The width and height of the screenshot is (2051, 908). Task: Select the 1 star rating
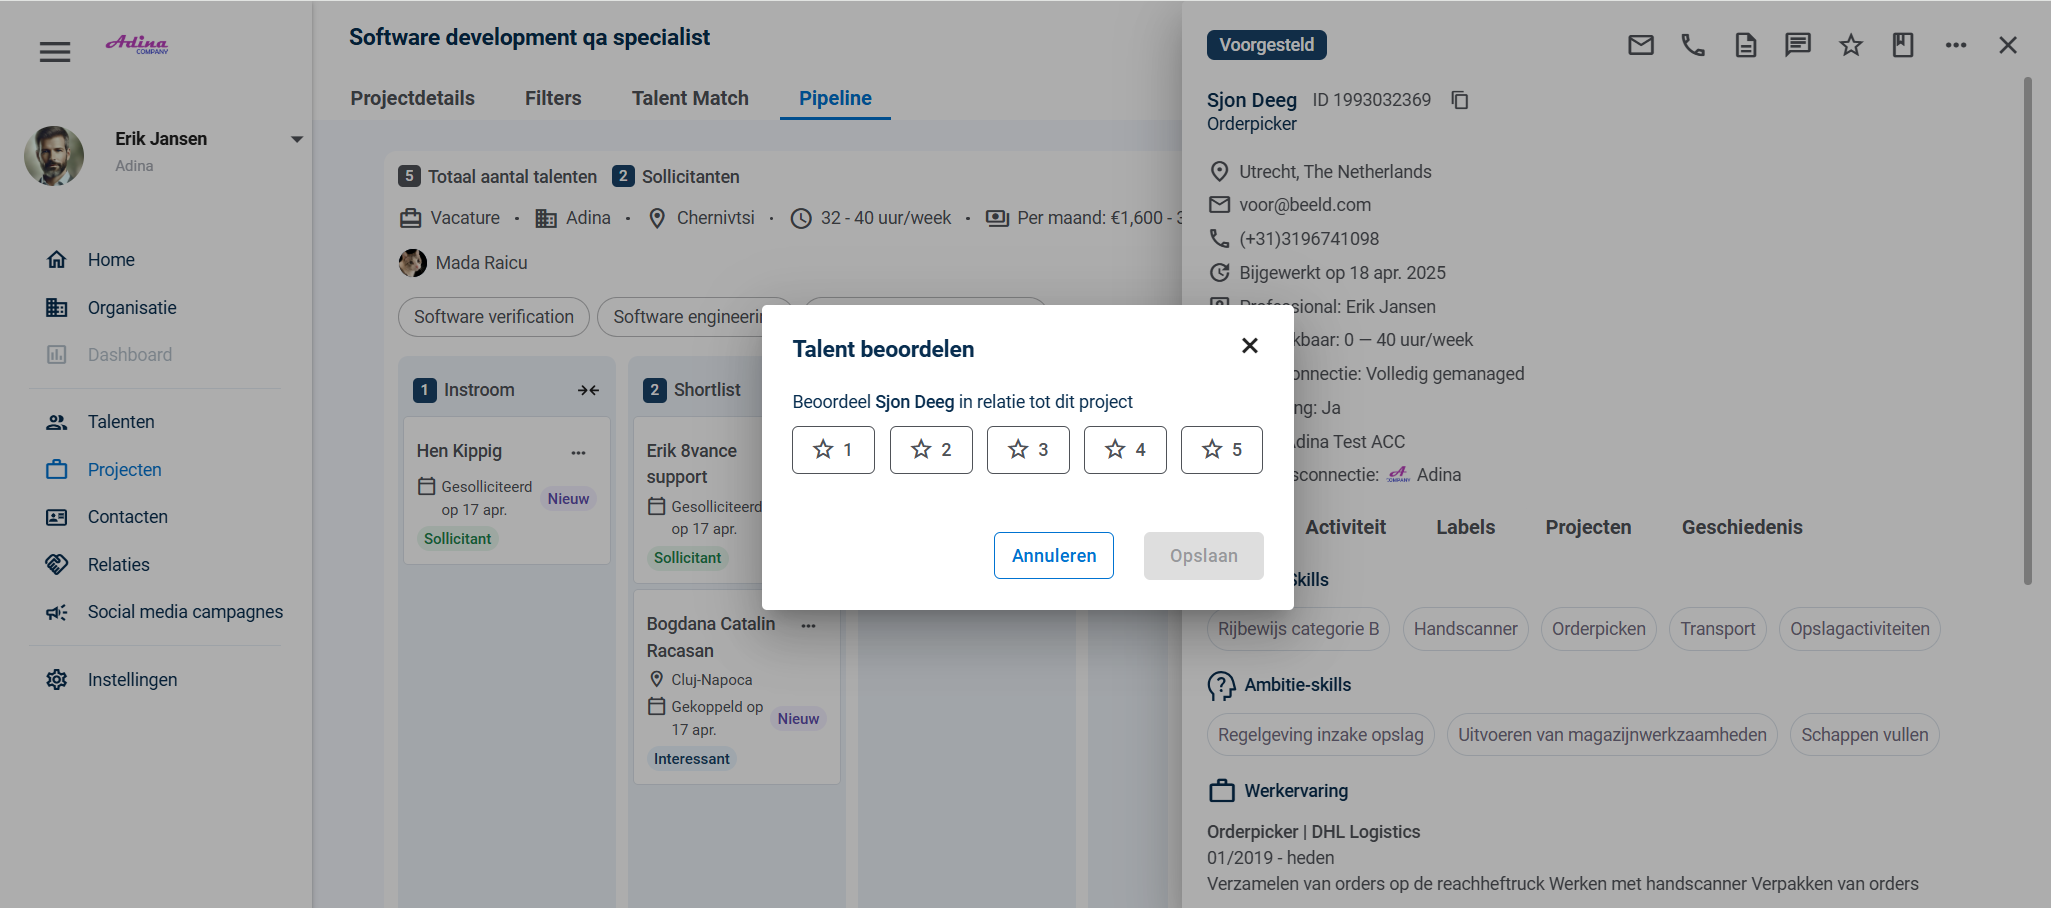point(833,450)
